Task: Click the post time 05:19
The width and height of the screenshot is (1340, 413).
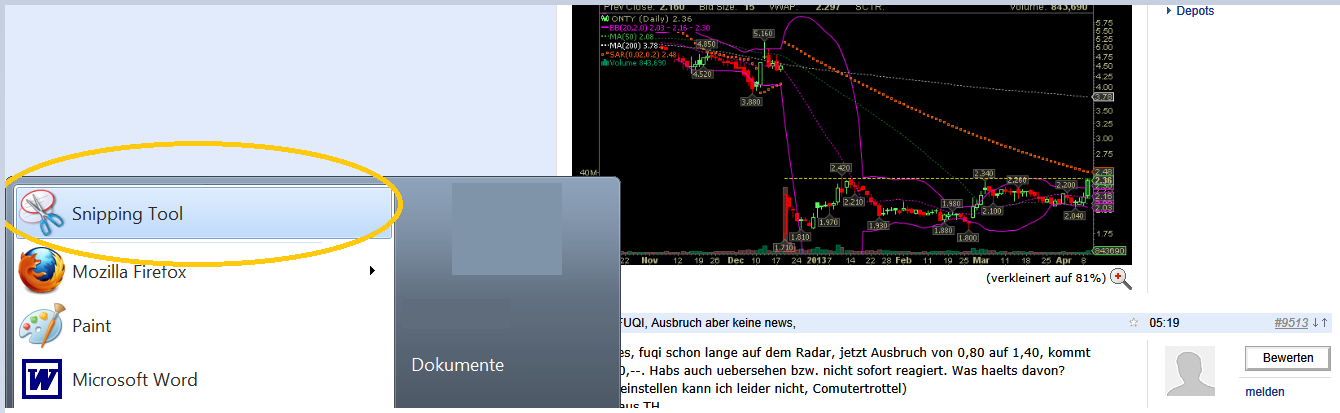Action: tap(1163, 322)
